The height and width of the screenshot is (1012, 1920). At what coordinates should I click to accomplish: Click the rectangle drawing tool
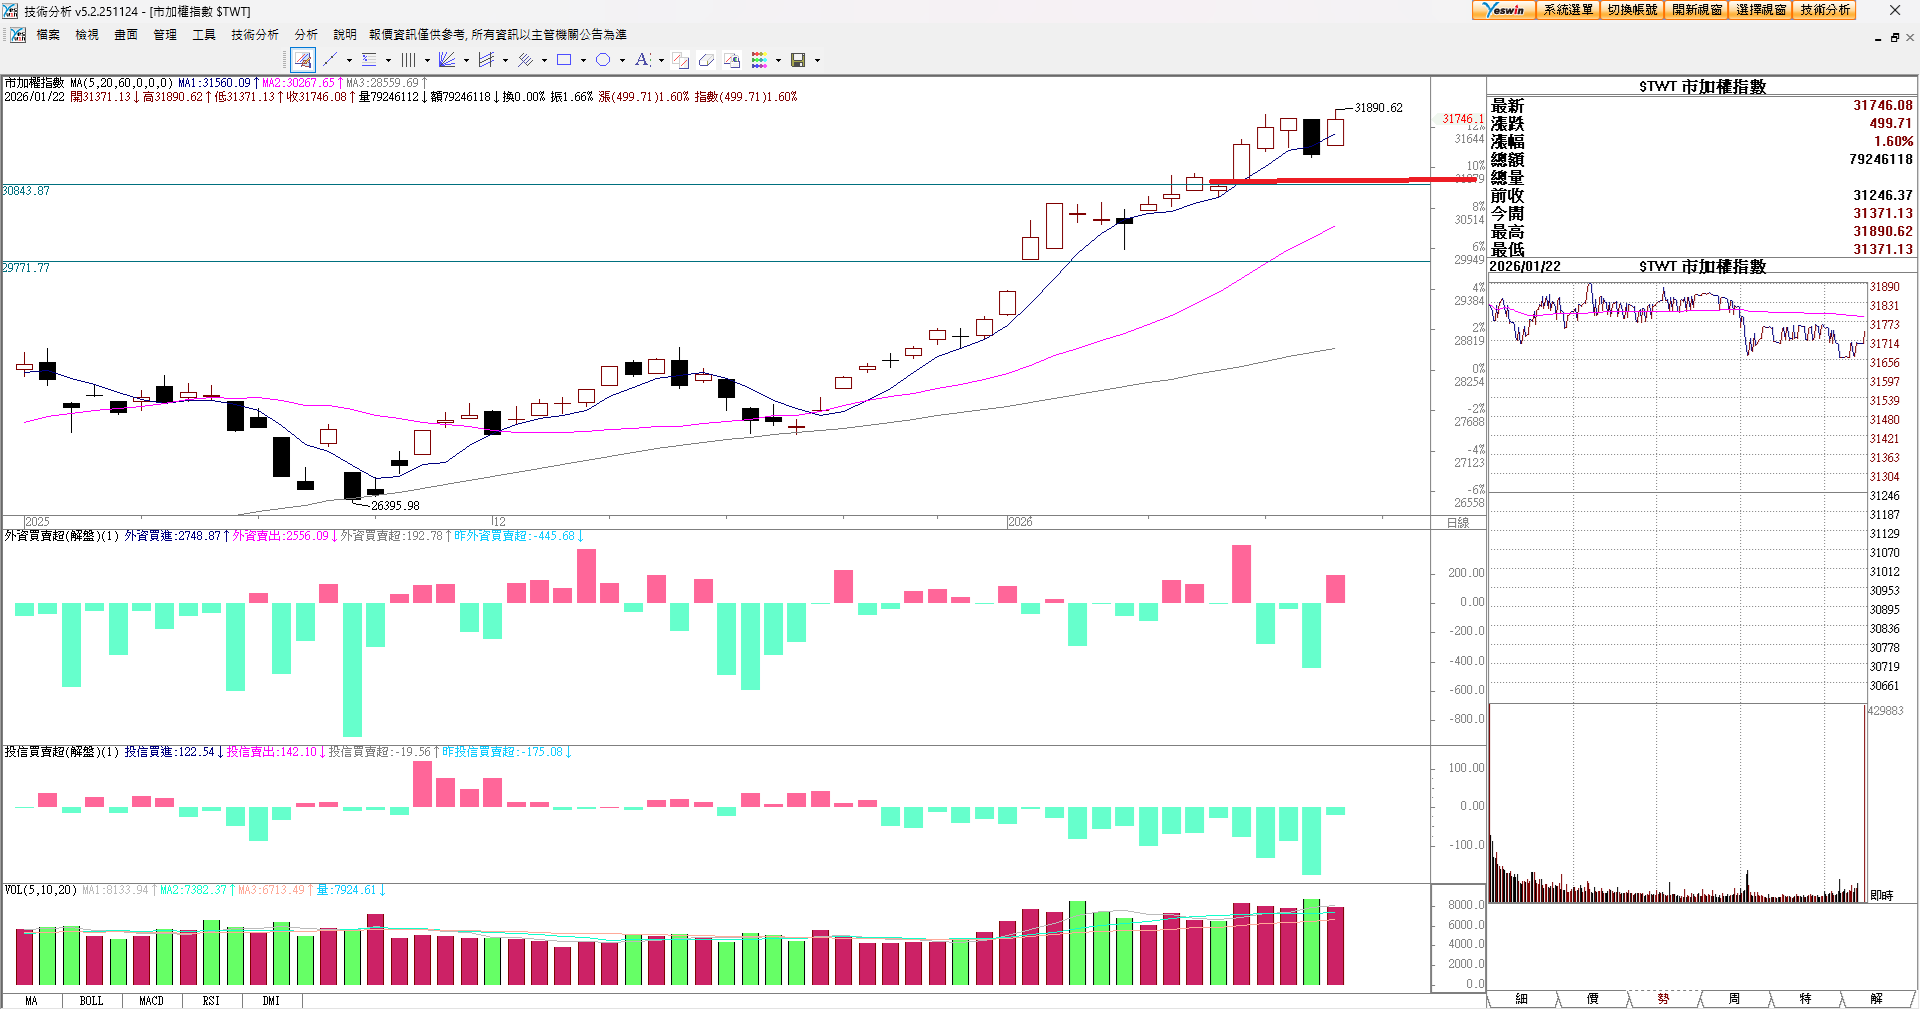(564, 60)
